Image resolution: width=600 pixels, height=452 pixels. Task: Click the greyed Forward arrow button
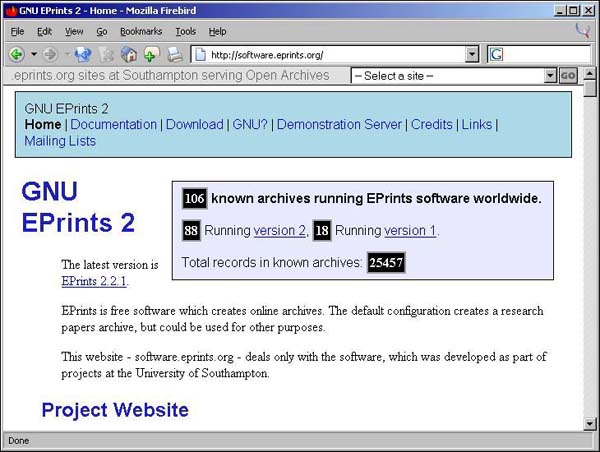(50, 55)
